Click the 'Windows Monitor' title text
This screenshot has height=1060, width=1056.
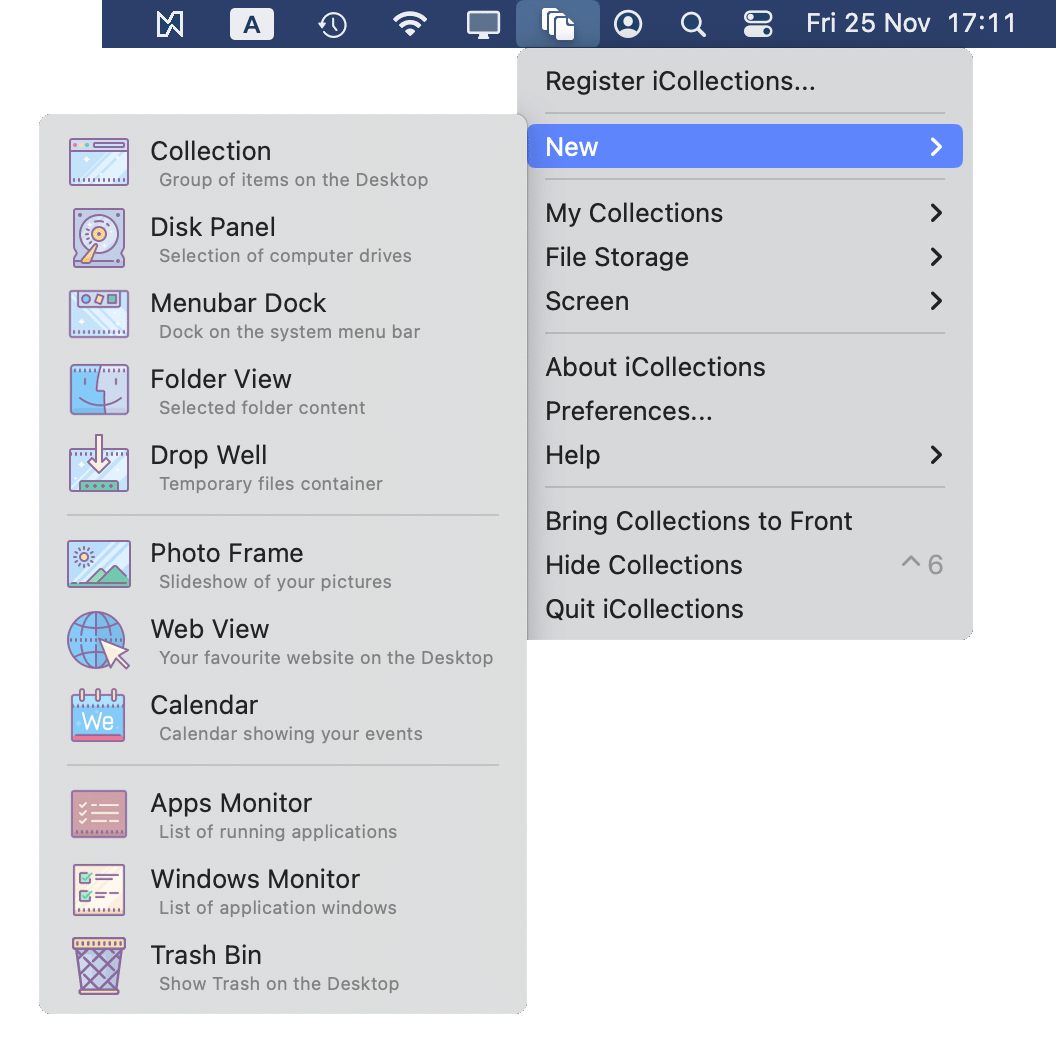coord(256,880)
